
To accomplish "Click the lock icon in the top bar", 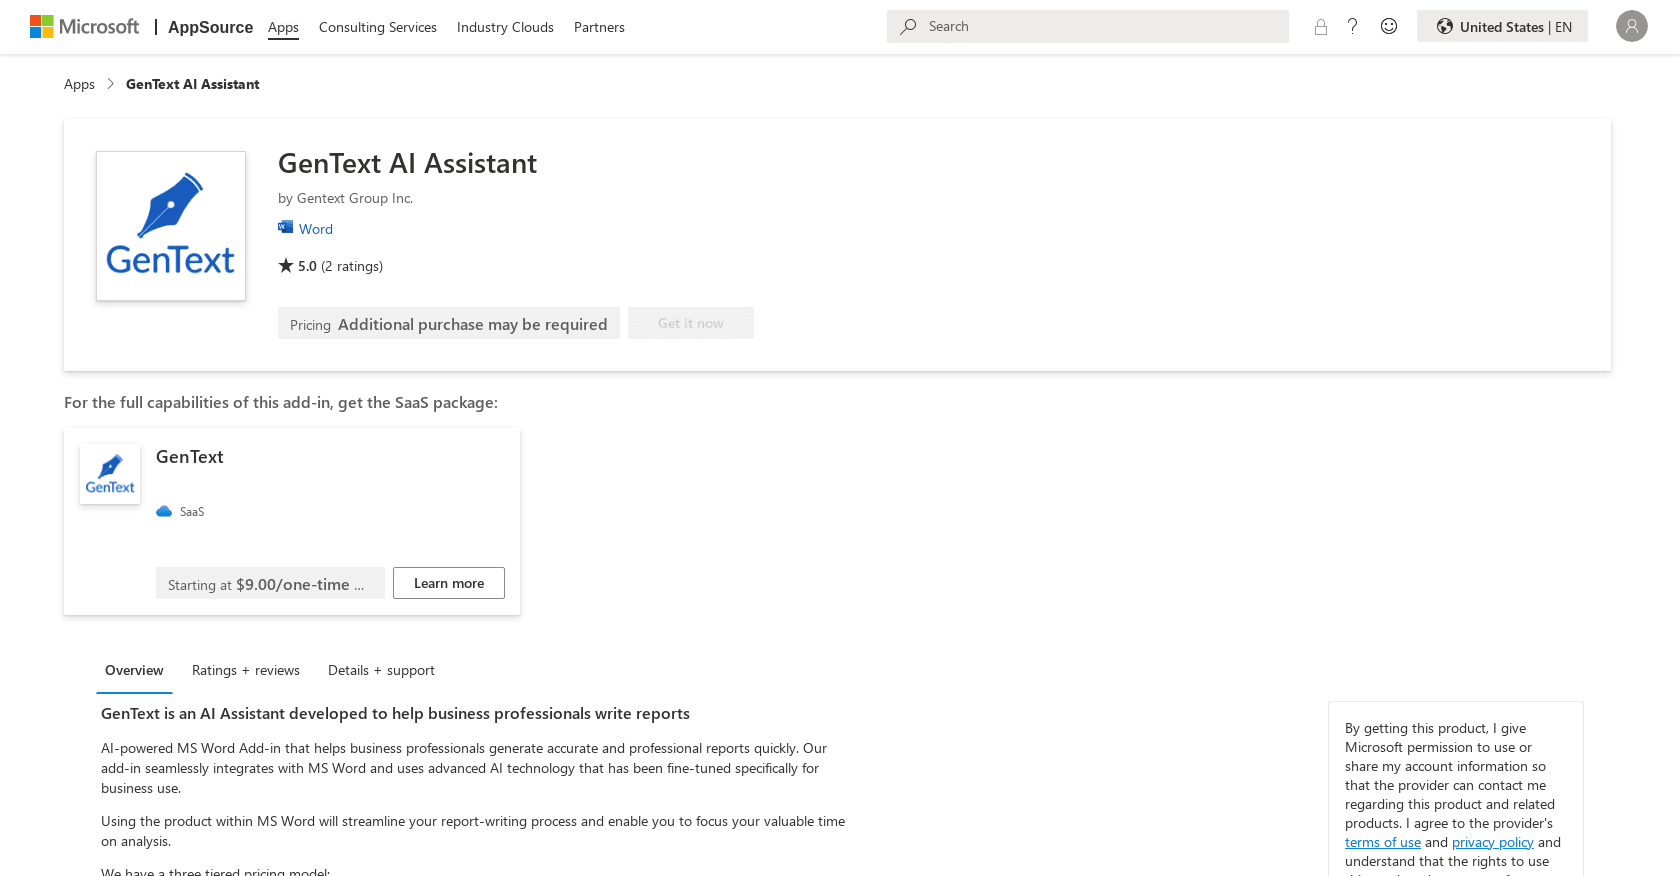I will (1321, 26).
